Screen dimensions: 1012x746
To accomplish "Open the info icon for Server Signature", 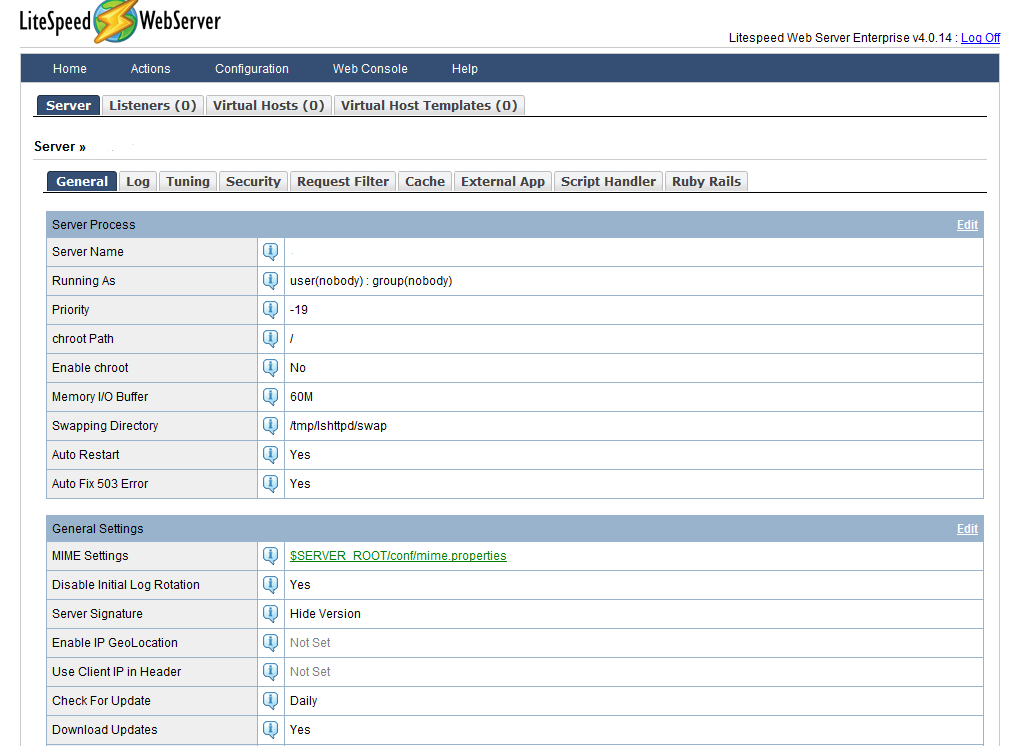I will (270, 614).
